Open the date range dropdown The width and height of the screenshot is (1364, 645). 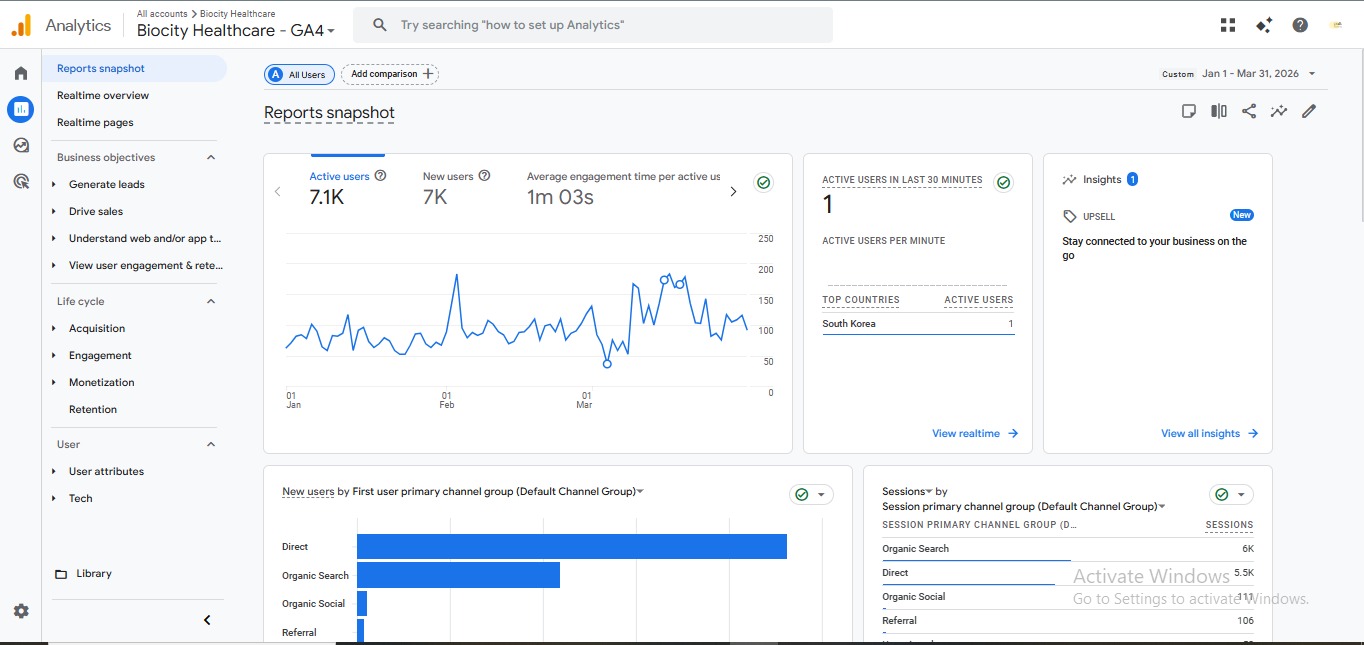(x=1311, y=74)
